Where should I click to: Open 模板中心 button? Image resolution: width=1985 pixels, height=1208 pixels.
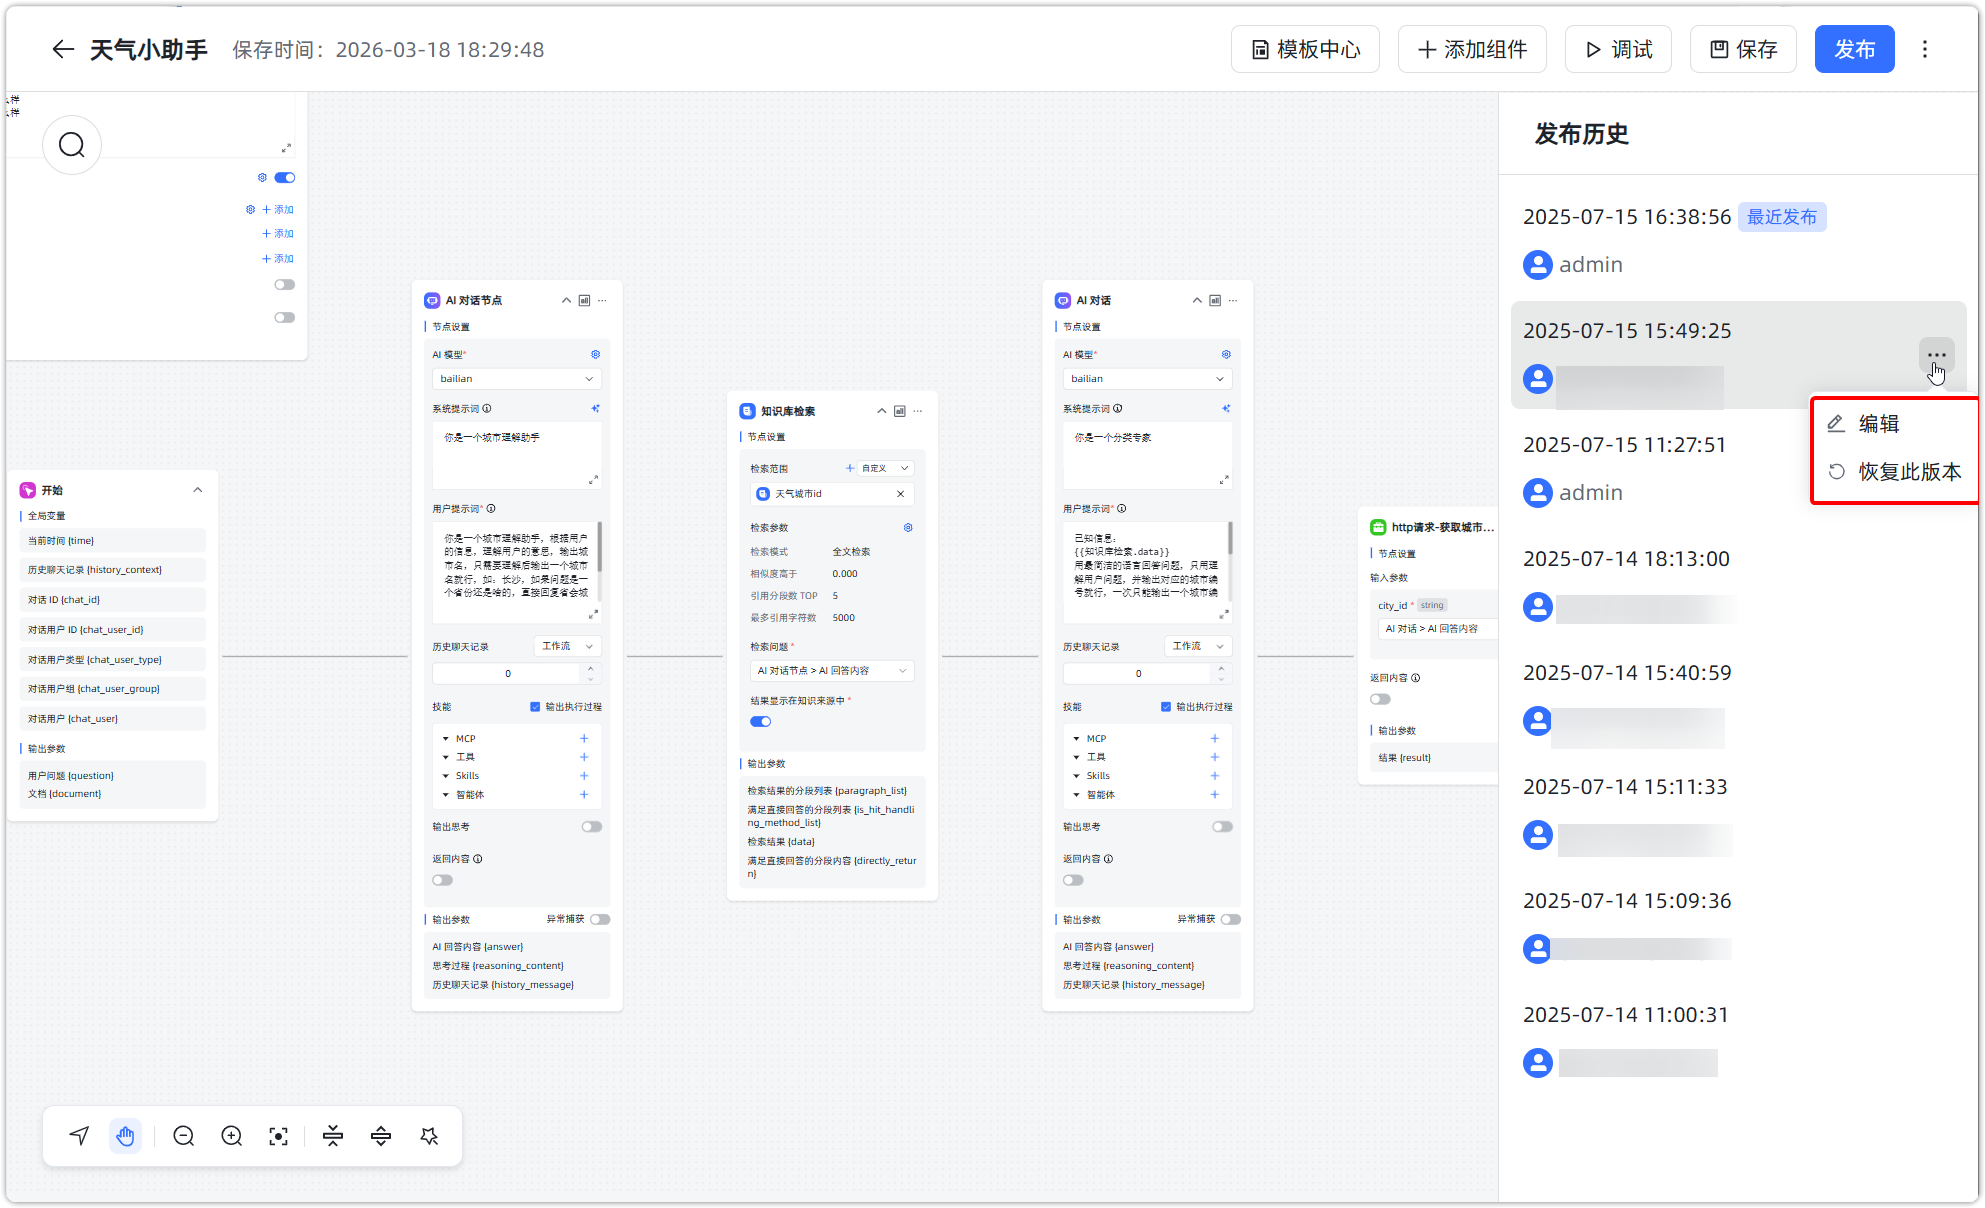[x=1305, y=50]
